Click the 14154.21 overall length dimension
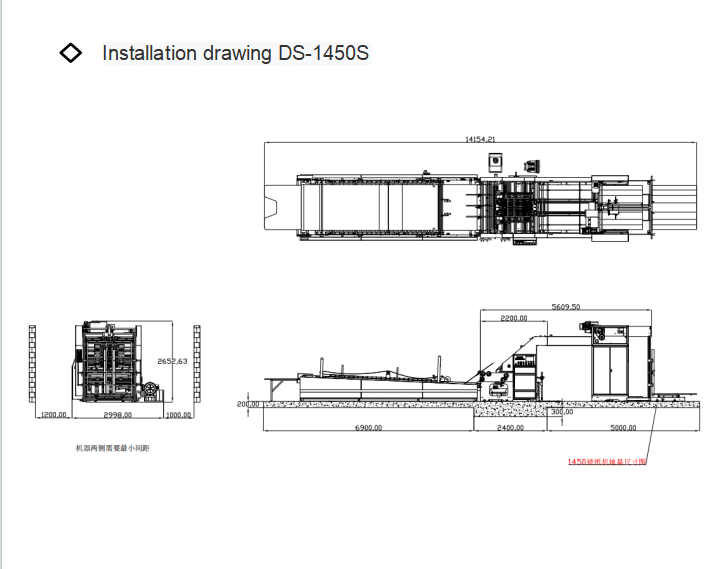The height and width of the screenshot is (569, 718). click(x=481, y=141)
